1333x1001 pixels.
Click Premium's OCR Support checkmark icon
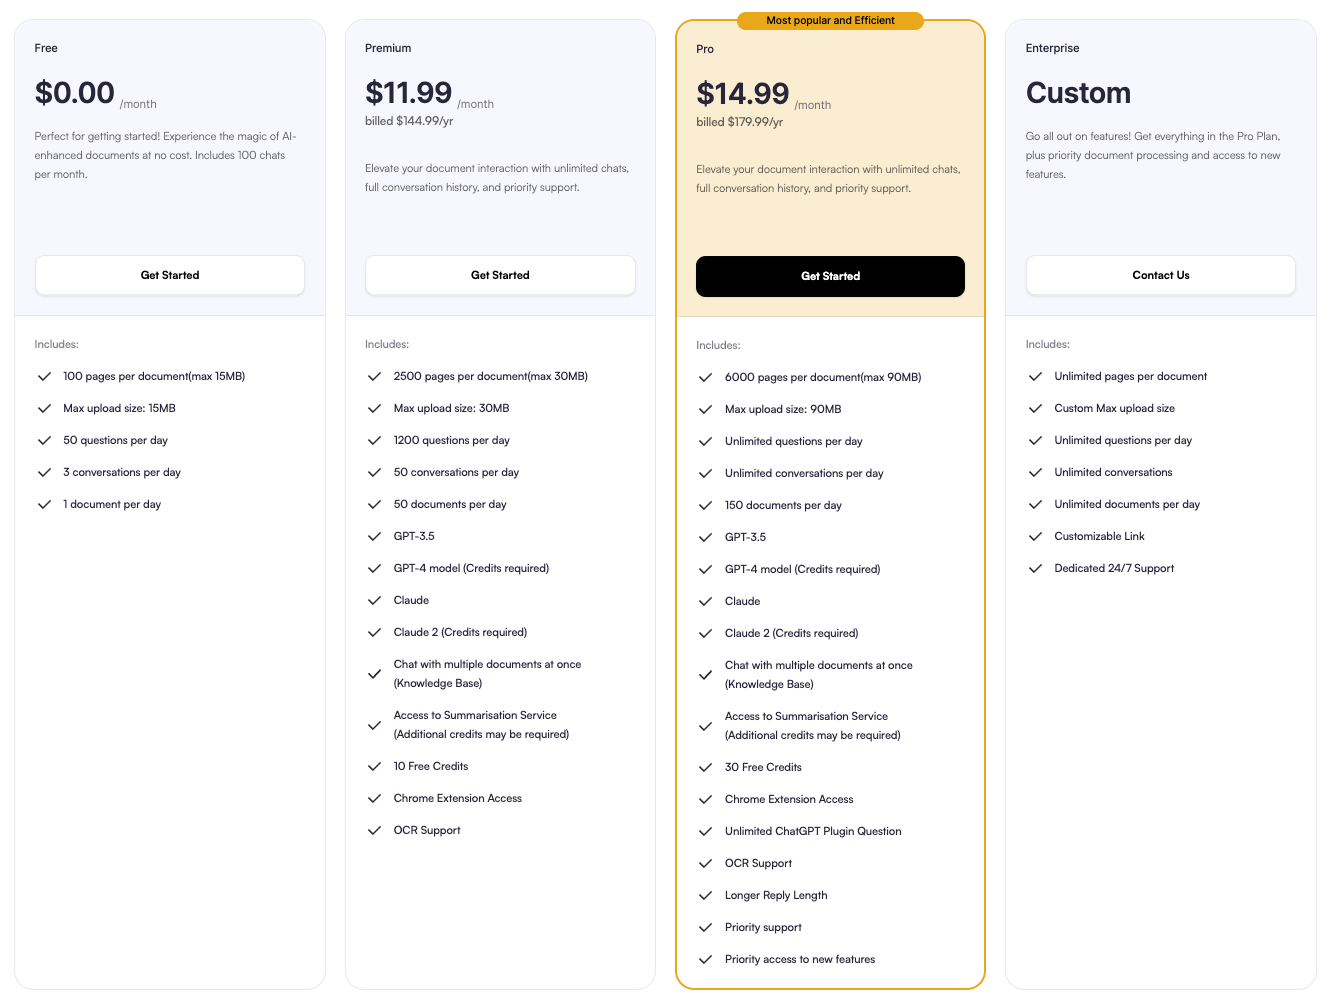pos(374,830)
